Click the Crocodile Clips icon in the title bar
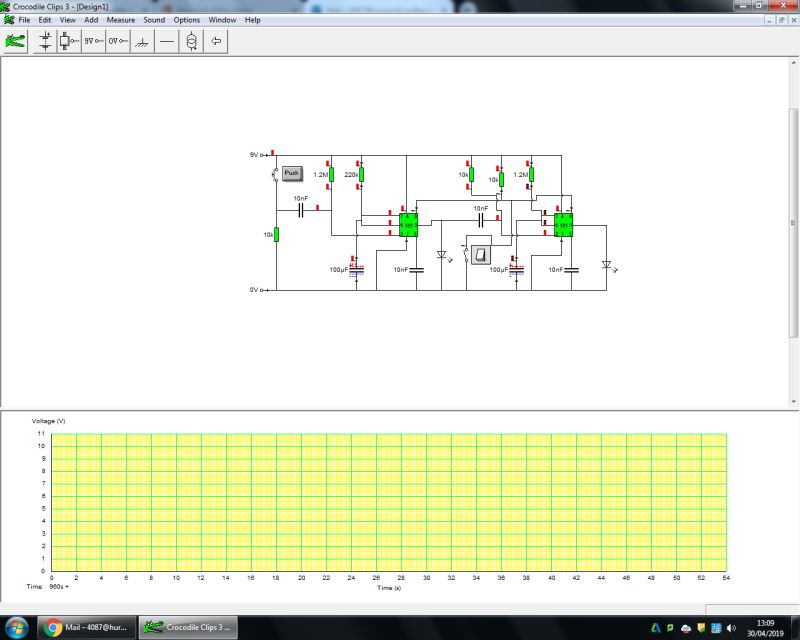Screen dimensions: 800x640 pyautogui.click(x=8, y=6)
